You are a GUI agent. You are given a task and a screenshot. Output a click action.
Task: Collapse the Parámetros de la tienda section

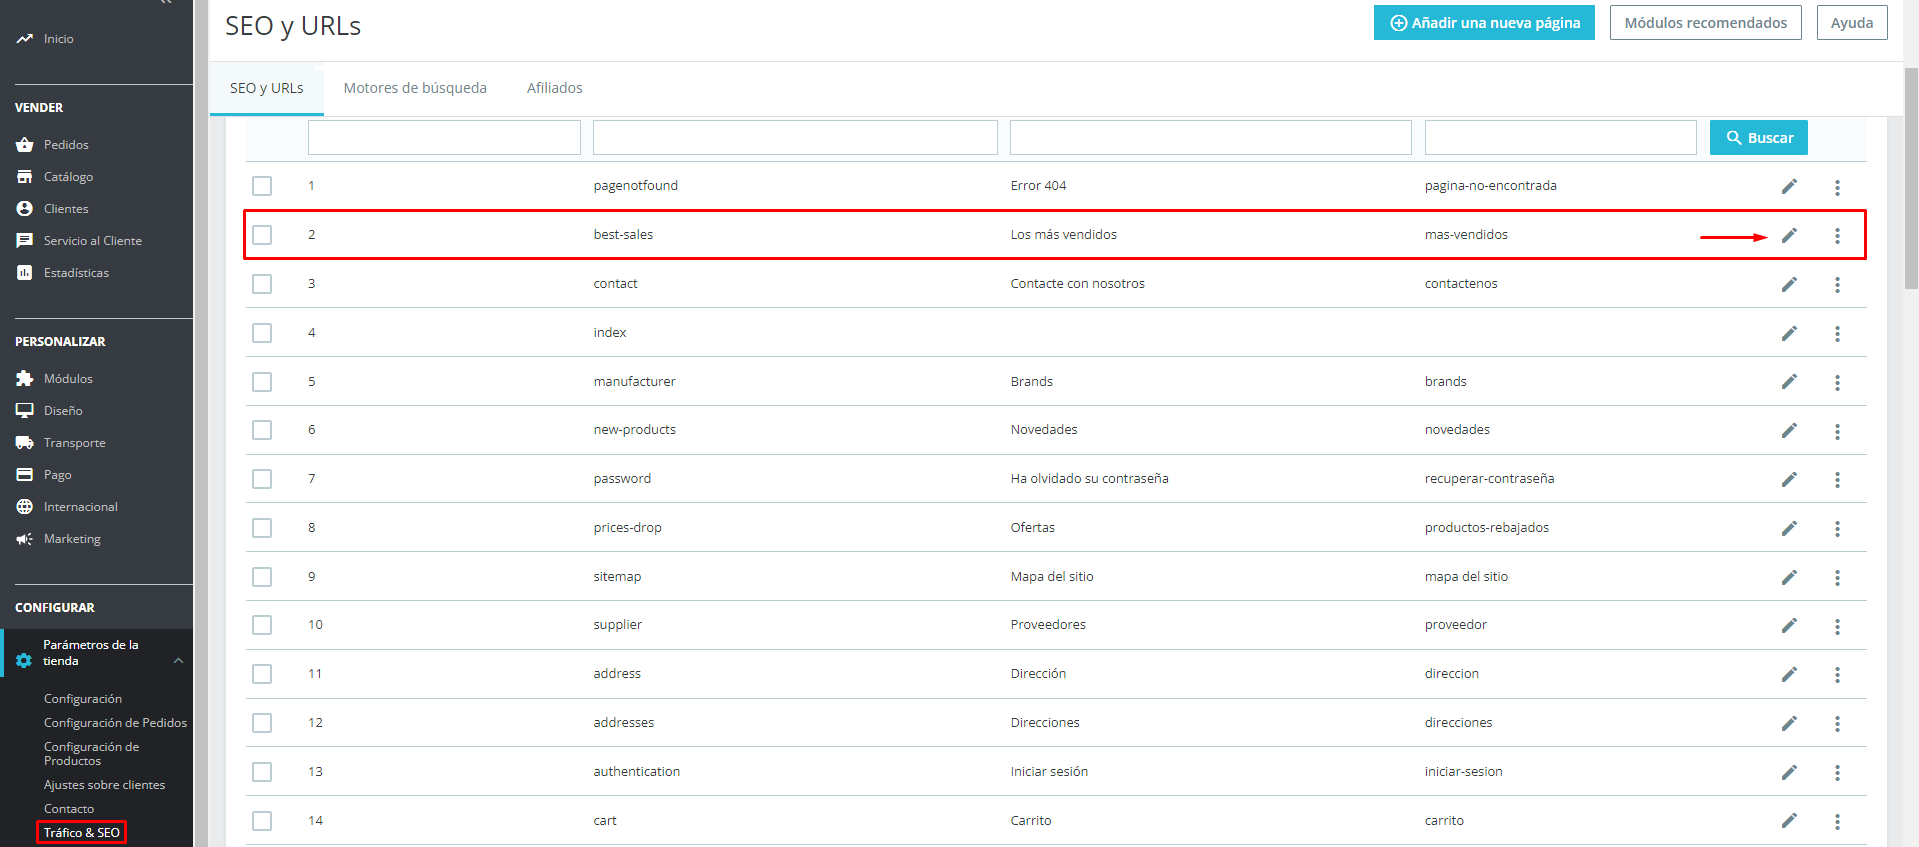pos(178,660)
